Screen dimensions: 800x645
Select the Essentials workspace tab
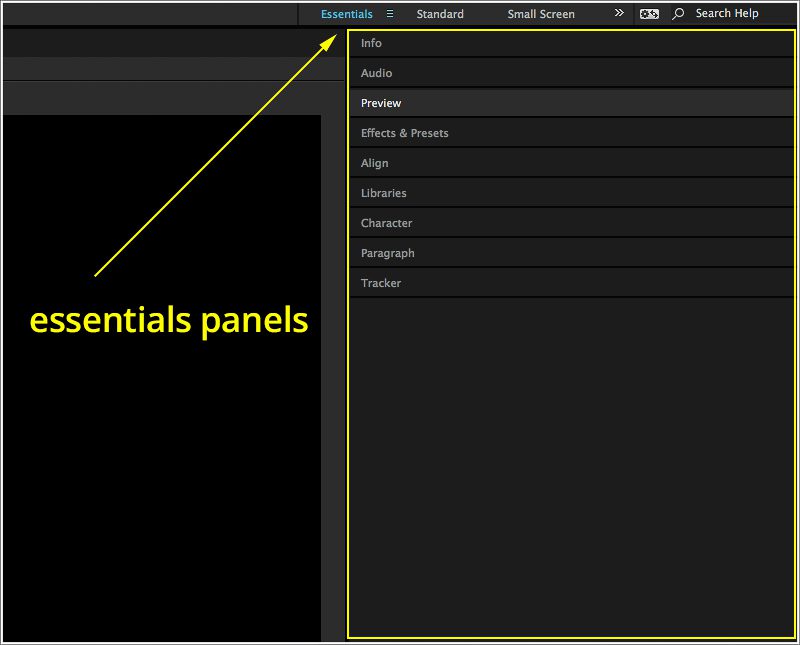tap(345, 14)
